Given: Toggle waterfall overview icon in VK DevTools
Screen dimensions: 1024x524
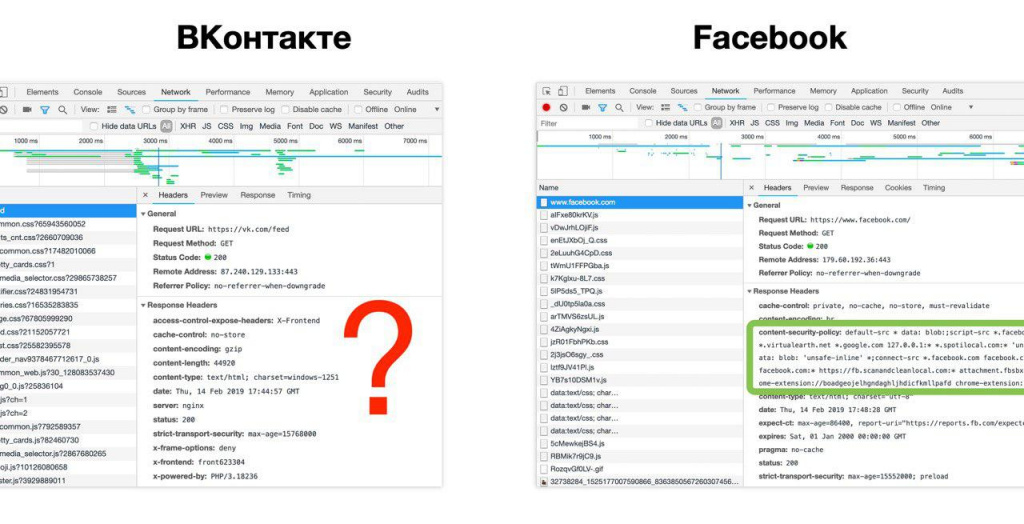Looking at the screenshot, I should click(x=129, y=110).
